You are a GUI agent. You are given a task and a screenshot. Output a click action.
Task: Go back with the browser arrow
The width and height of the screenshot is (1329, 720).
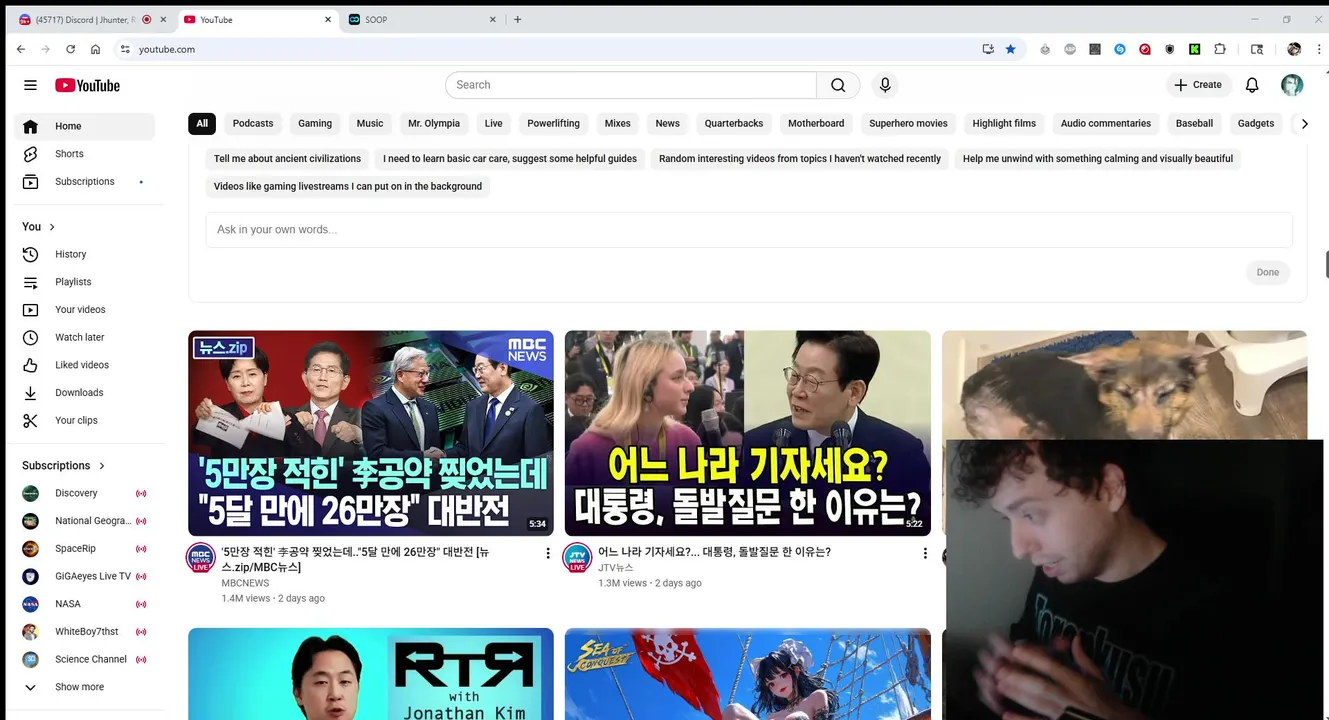21,49
